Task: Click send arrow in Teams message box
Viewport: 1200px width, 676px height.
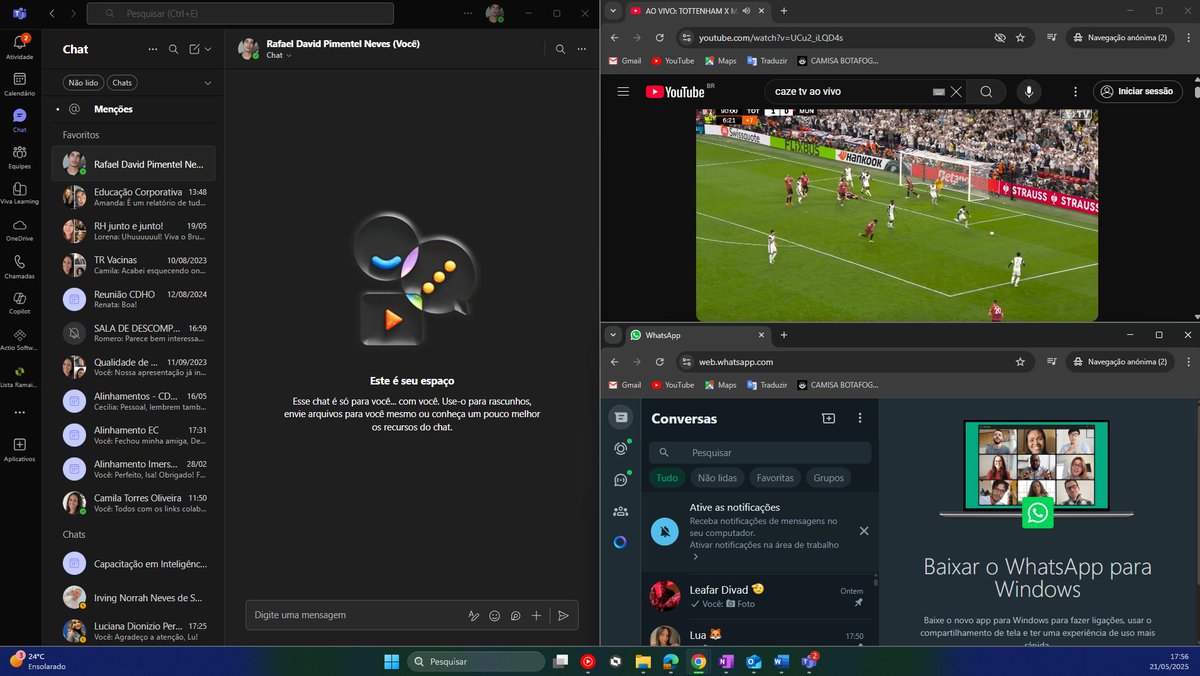Action: [563, 616]
